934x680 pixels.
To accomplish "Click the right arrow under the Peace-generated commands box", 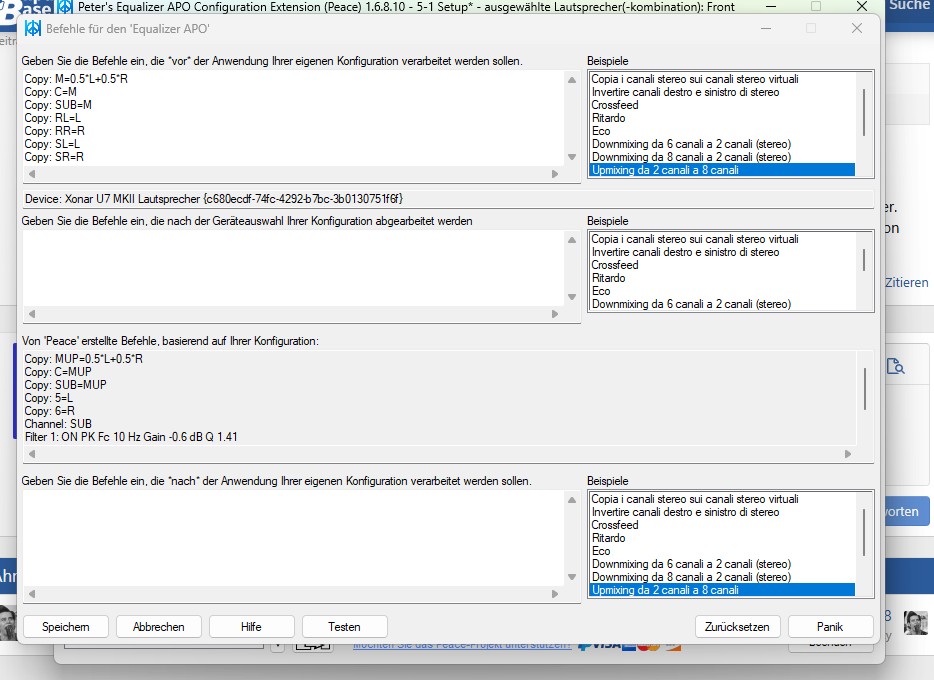I will (x=848, y=454).
